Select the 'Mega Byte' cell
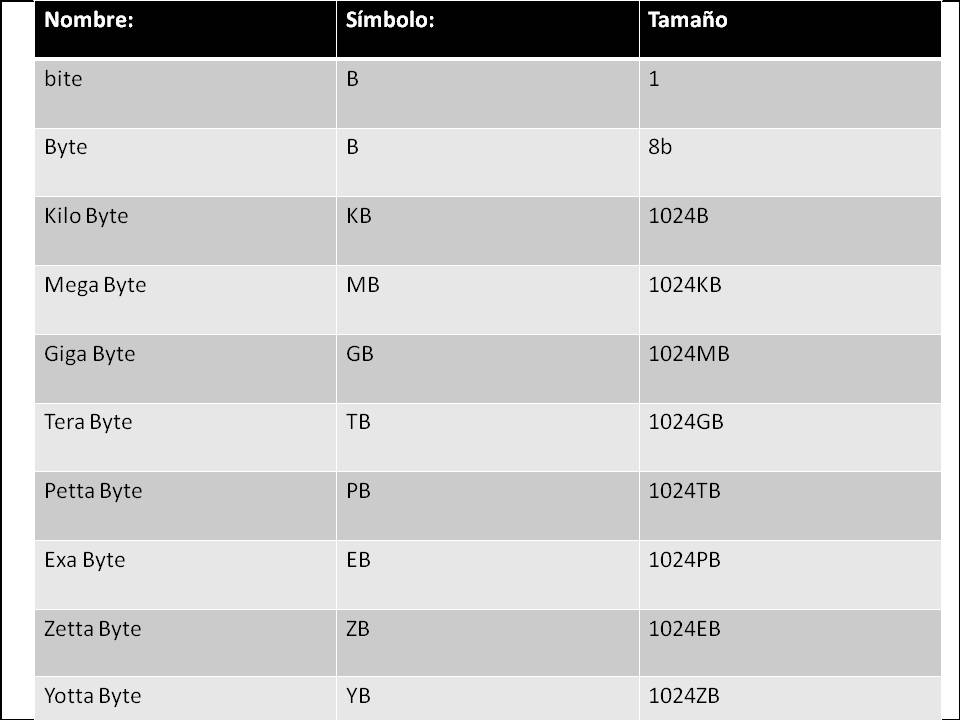 pyautogui.click(x=95, y=285)
